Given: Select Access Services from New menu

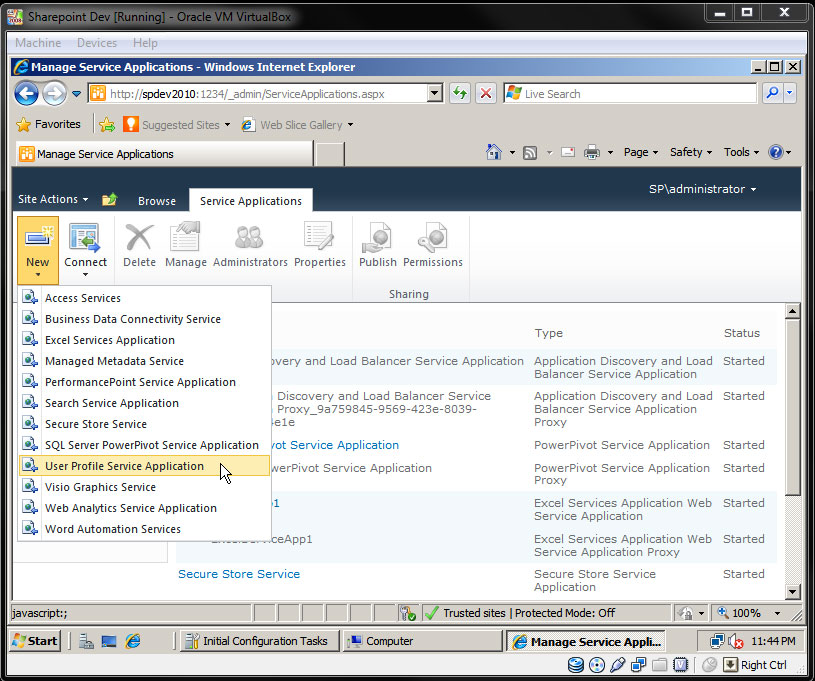Looking at the screenshot, I should pos(144,298).
